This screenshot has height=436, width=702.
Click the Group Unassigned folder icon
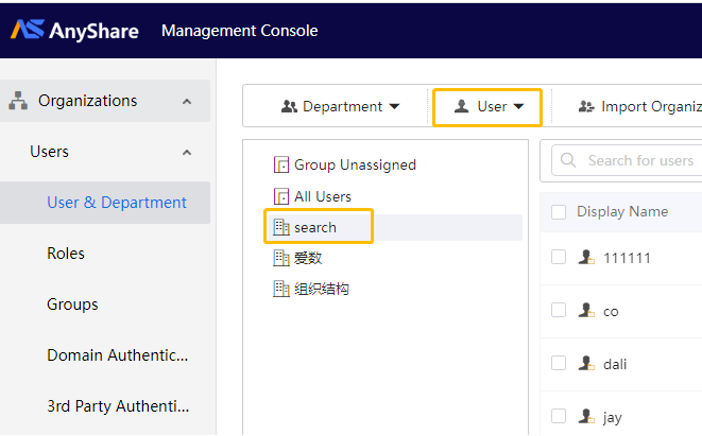281,165
